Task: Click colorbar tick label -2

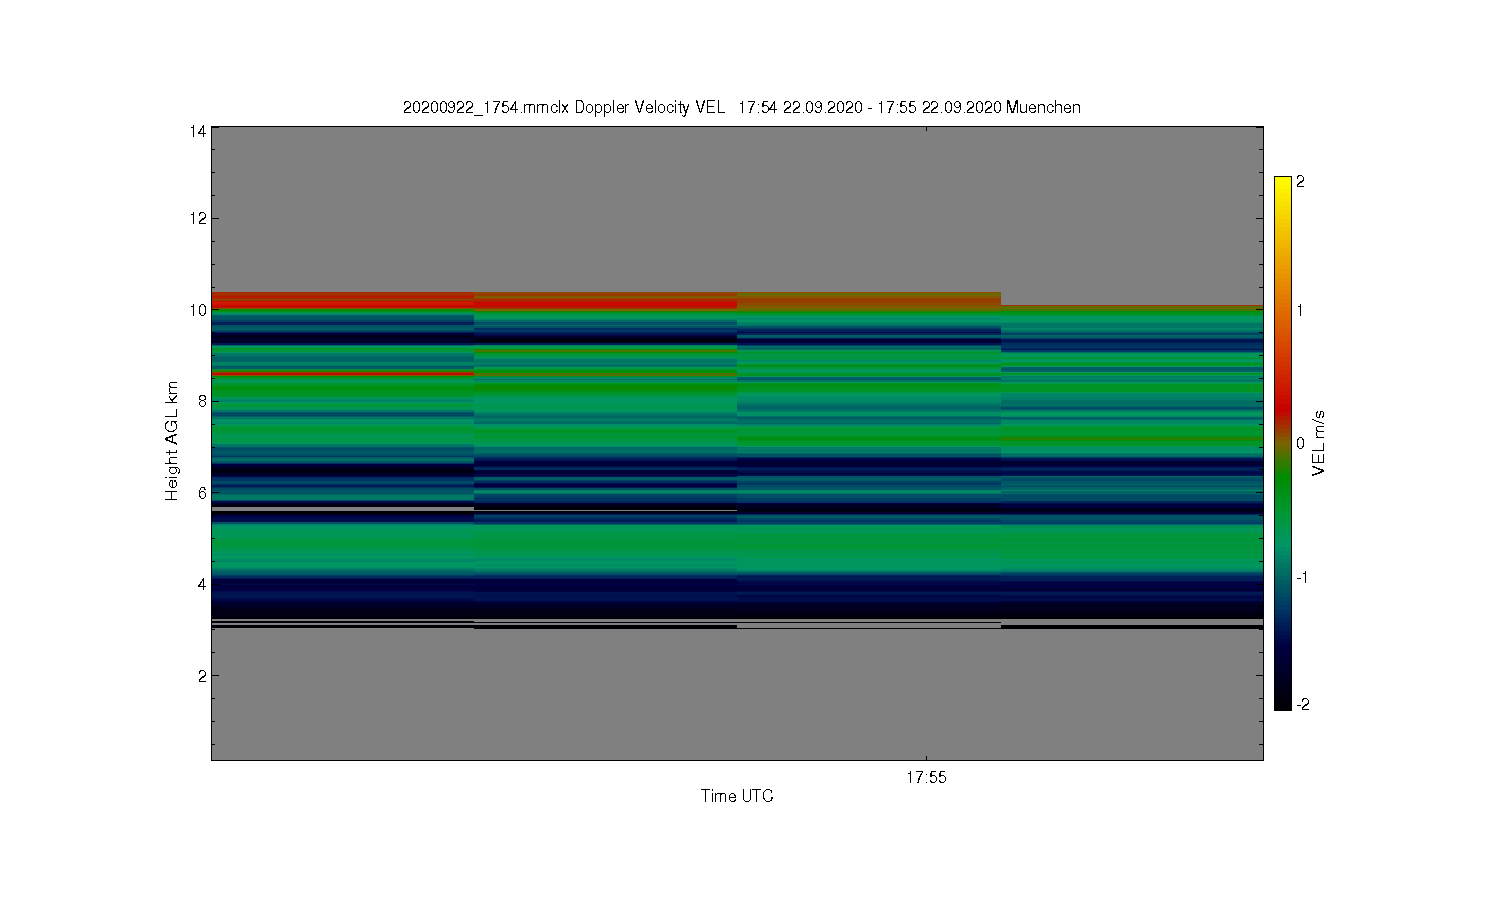Action: (x=1302, y=704)
